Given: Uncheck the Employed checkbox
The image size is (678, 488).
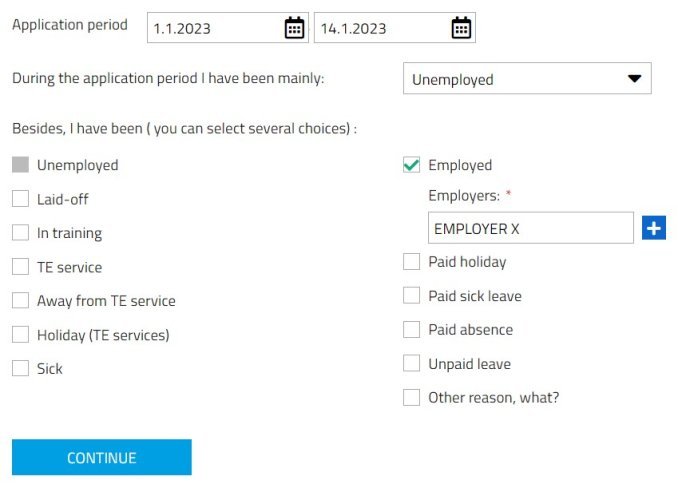Looking at the screenshot, I should click(x=411, y=165).
